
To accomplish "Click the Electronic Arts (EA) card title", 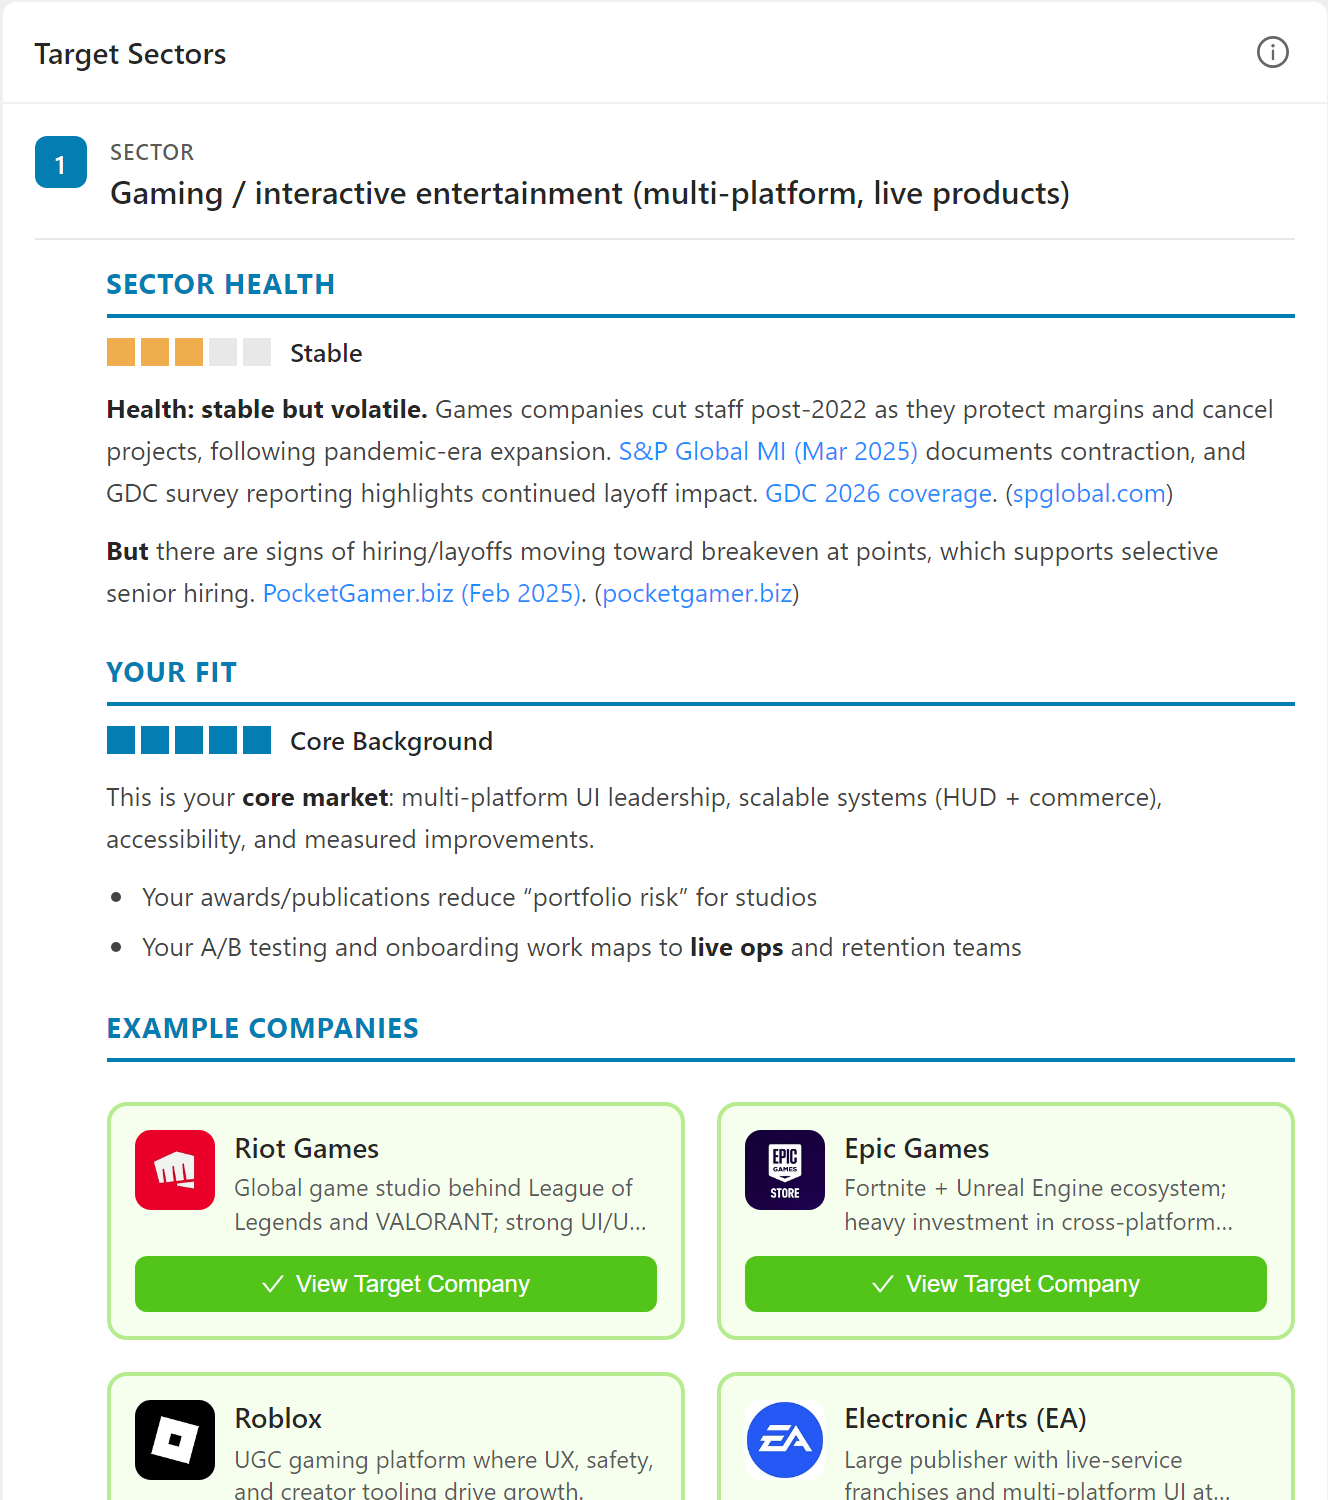I will pos(966,1418).
